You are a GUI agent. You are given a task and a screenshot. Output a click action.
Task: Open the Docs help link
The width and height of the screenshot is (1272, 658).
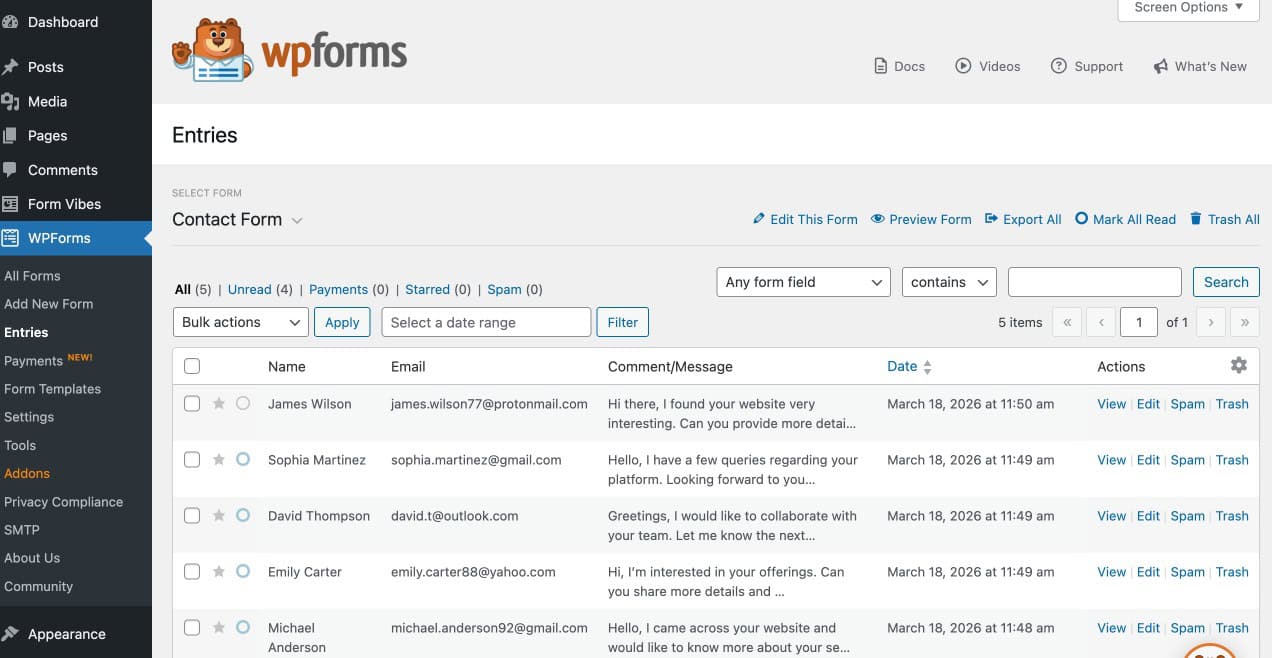coord(899,66)
